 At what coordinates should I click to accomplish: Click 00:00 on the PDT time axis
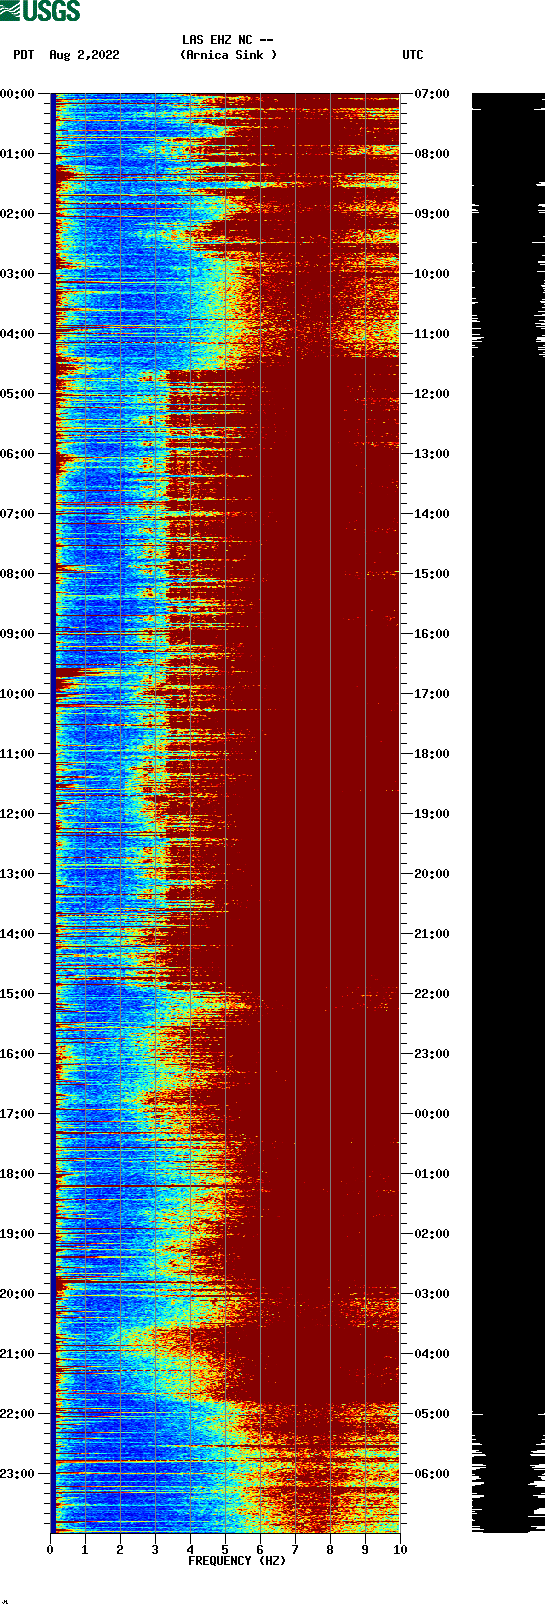[18, 94]
